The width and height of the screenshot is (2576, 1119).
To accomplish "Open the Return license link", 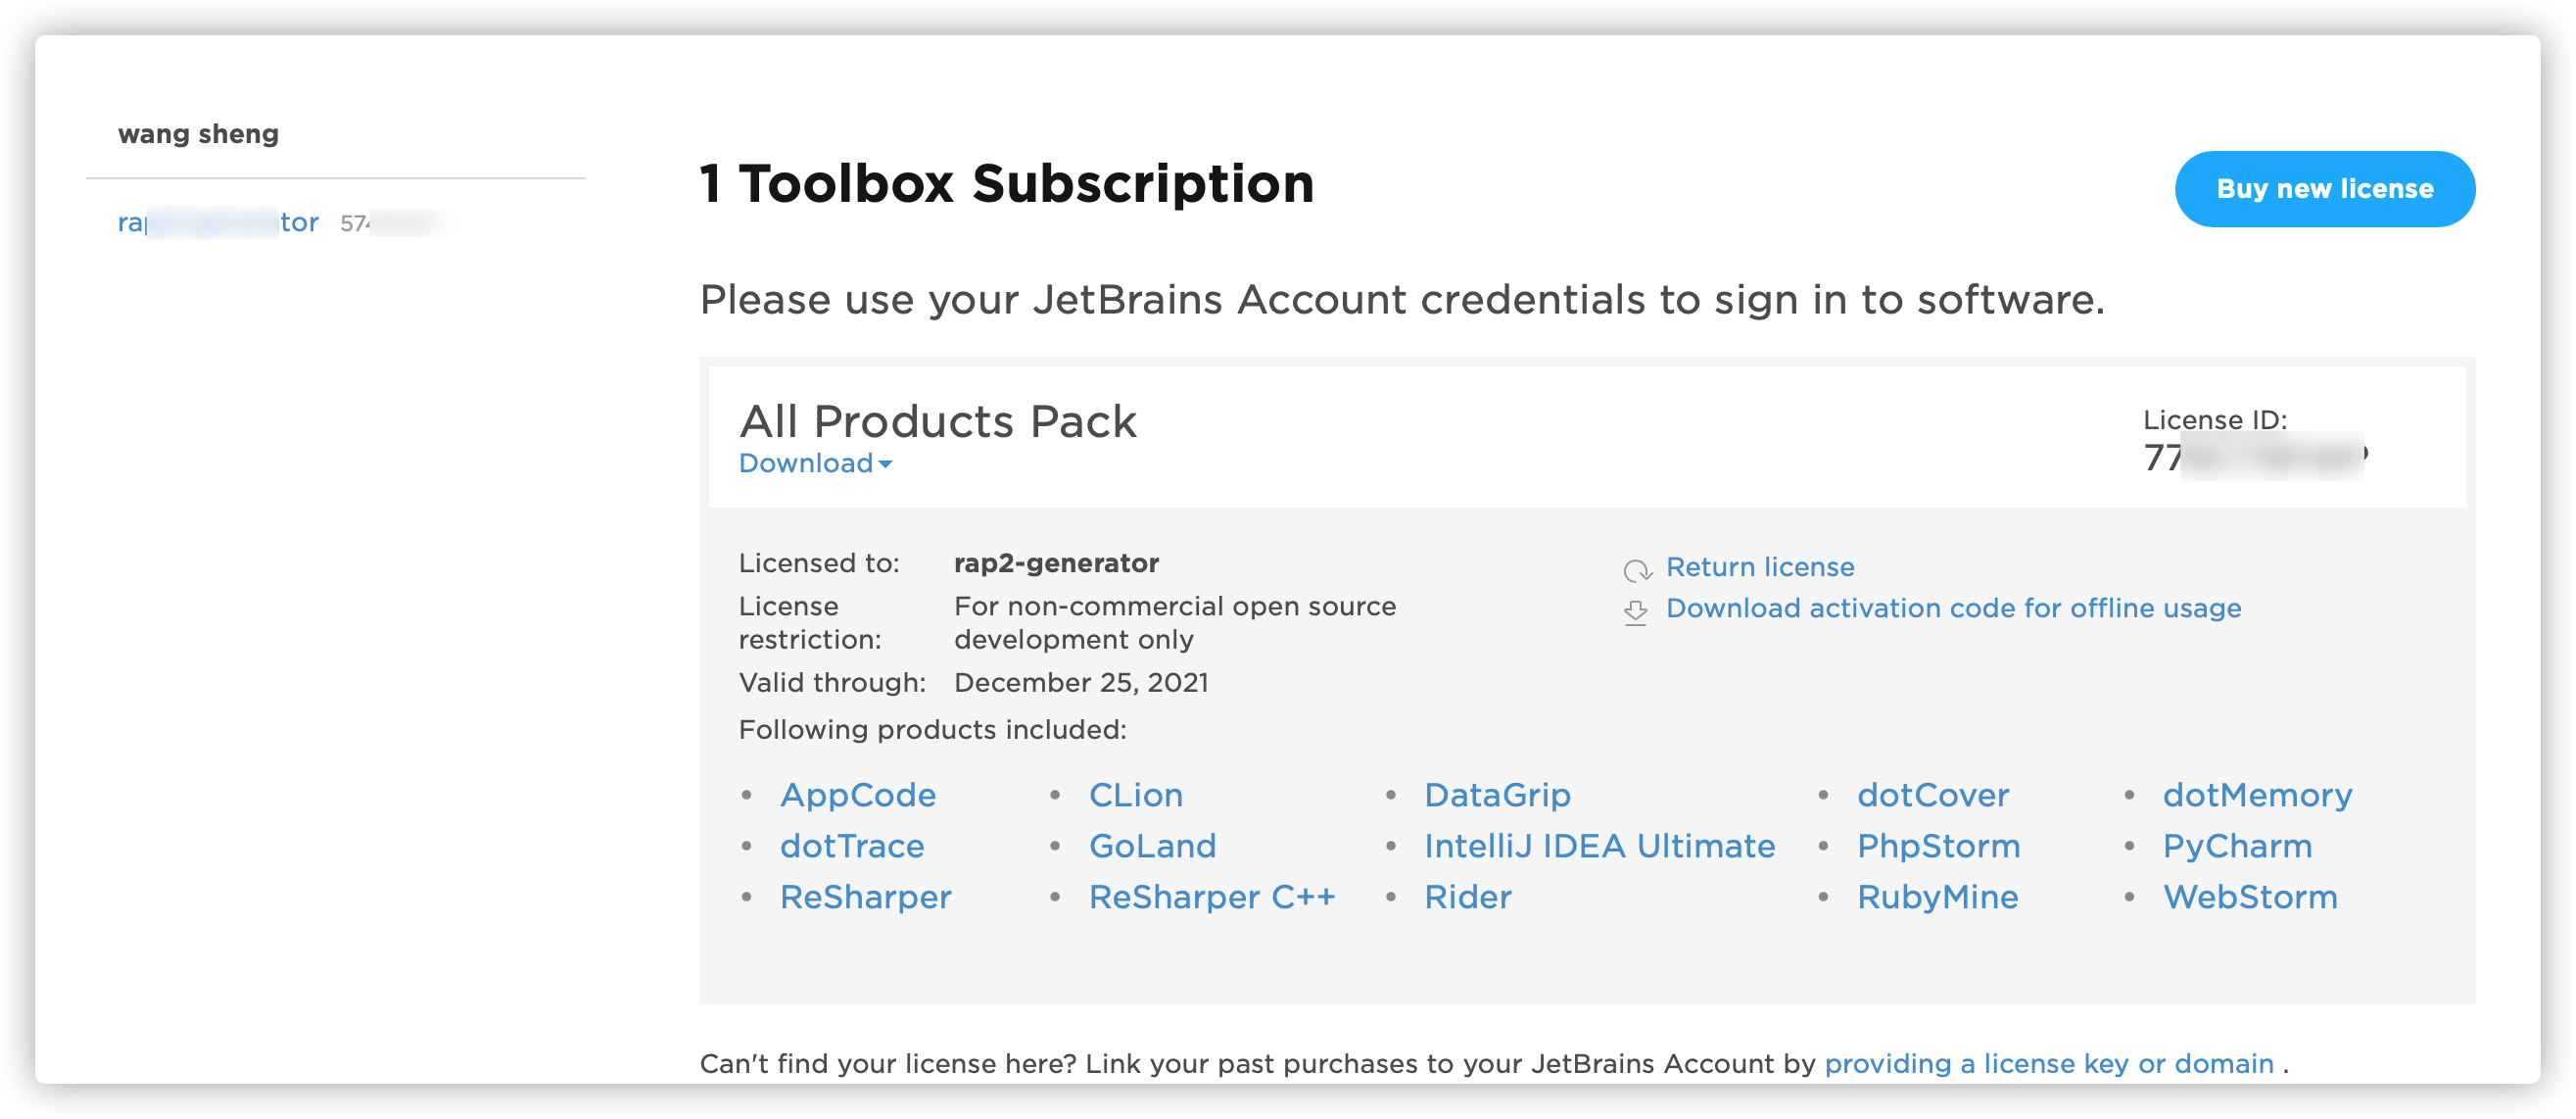I will coord(1759,567).
